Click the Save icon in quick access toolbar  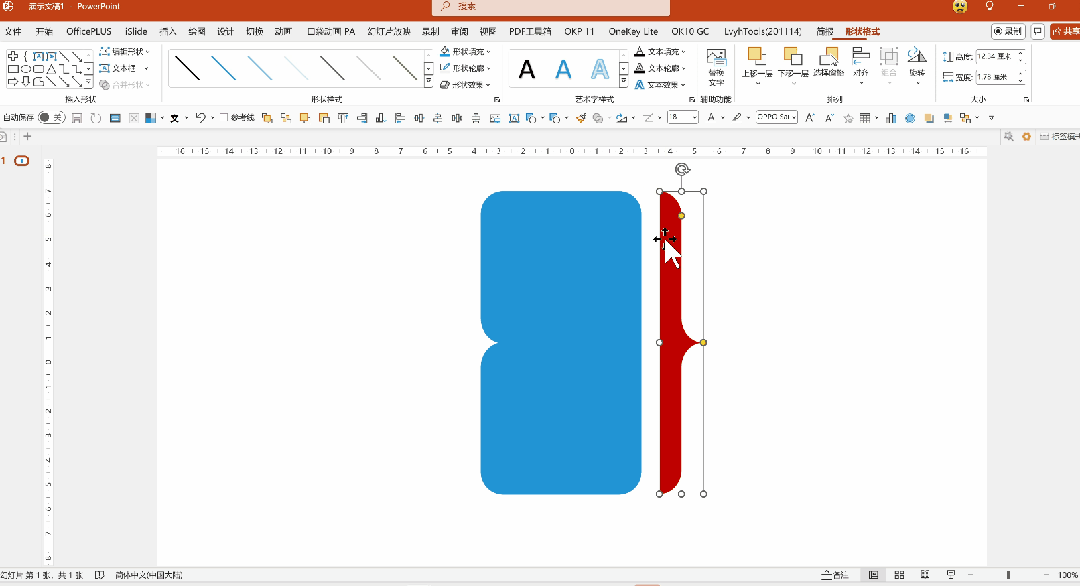point(76,118)
